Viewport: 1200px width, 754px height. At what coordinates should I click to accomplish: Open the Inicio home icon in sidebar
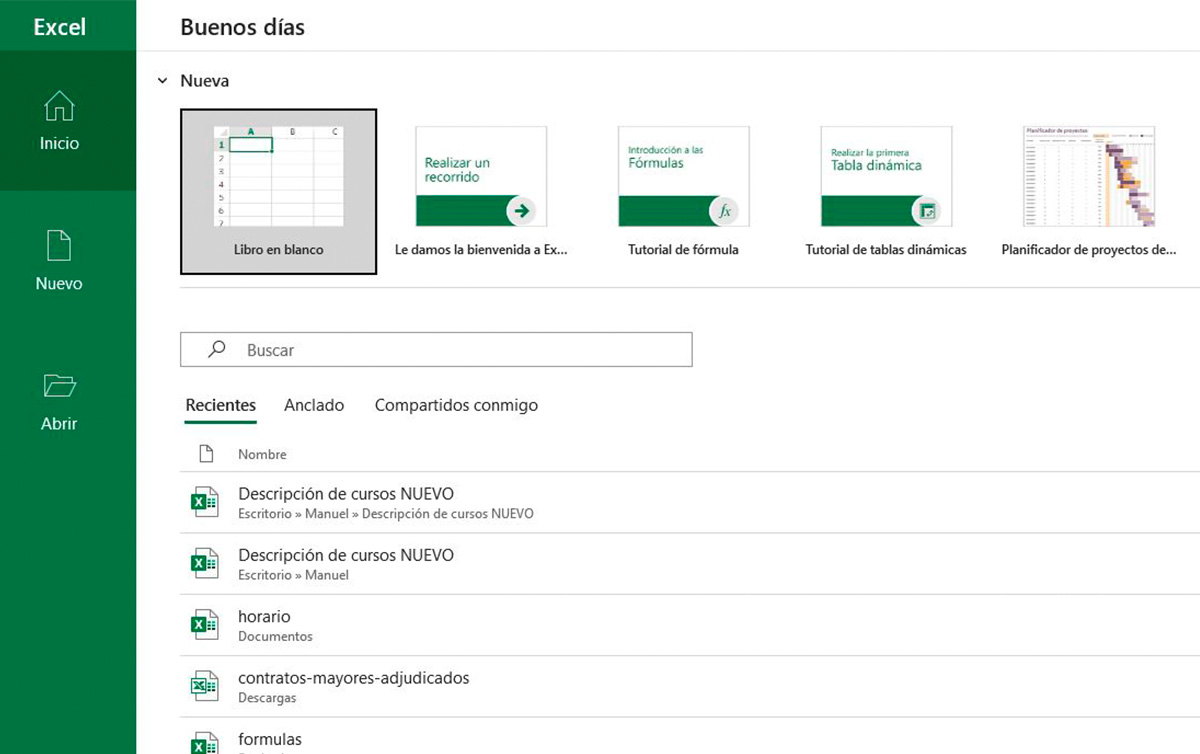pos(60,106)
